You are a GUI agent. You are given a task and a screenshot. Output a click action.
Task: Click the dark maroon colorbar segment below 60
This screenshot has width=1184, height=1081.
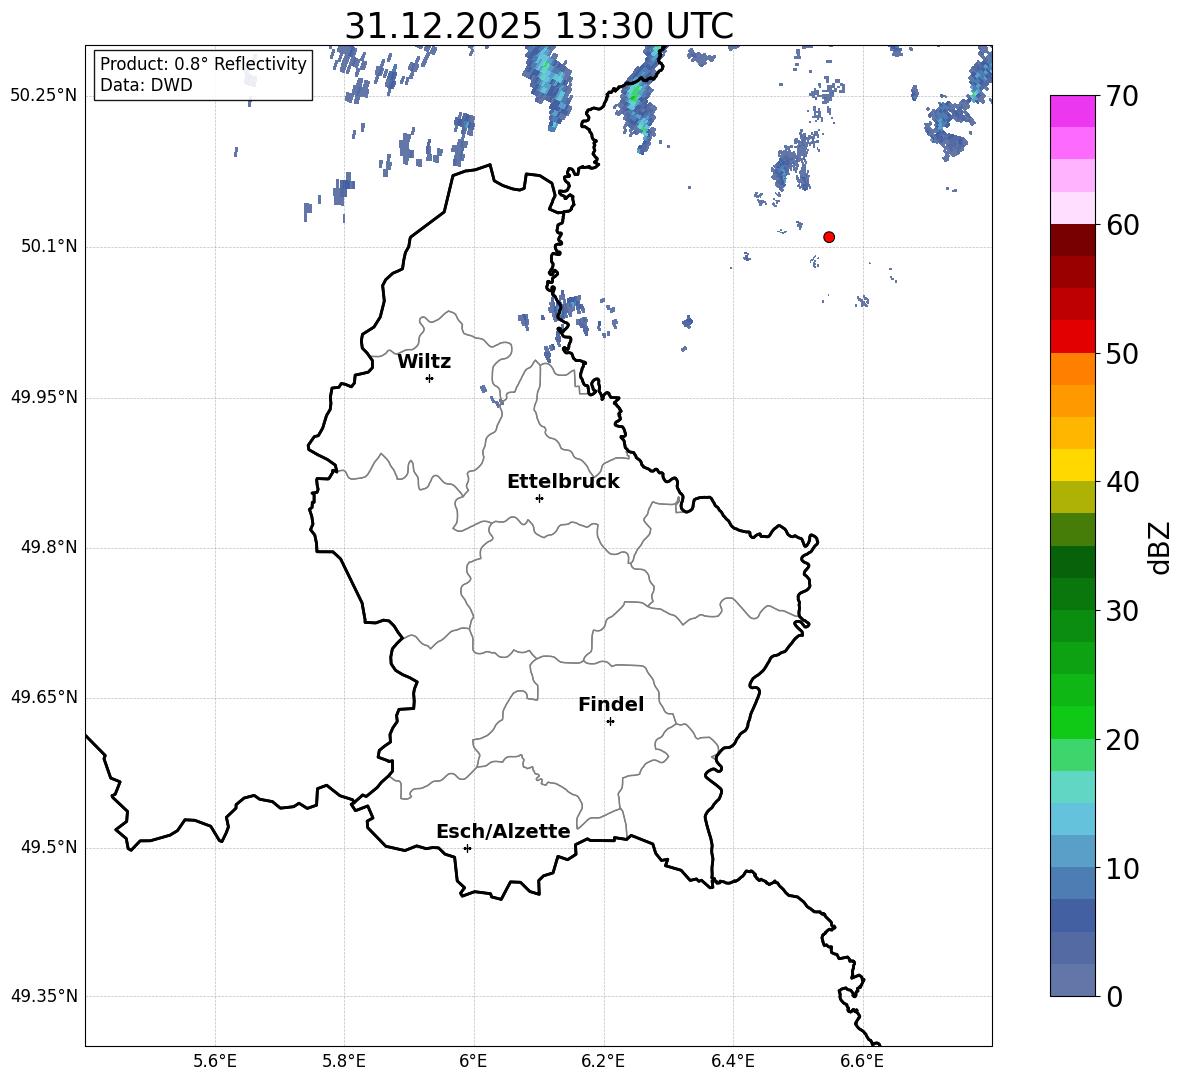1072,240
